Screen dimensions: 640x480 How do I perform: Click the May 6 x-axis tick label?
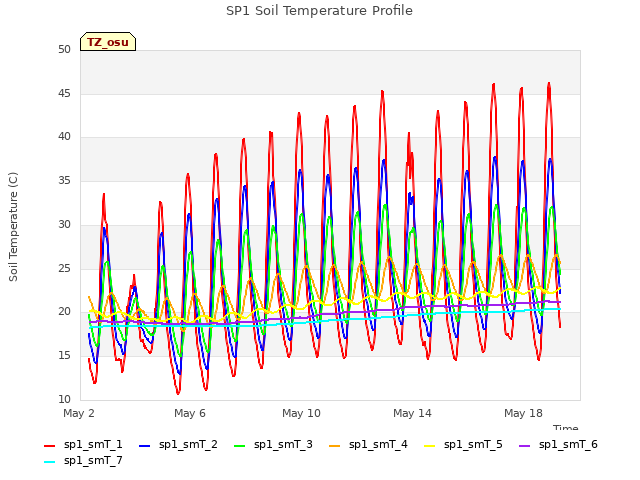point(190,413)
